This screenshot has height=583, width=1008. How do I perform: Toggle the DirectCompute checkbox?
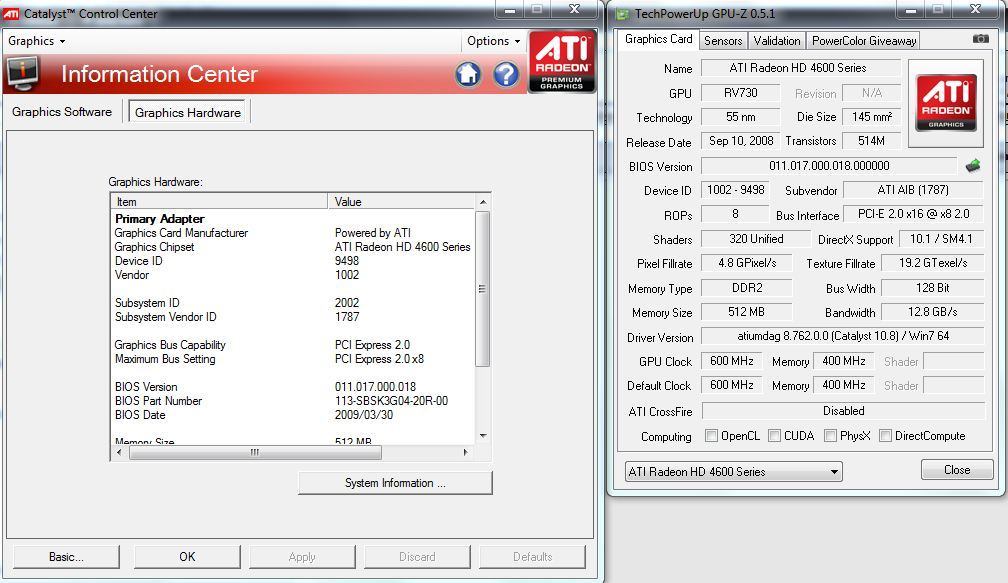[885, 436]
